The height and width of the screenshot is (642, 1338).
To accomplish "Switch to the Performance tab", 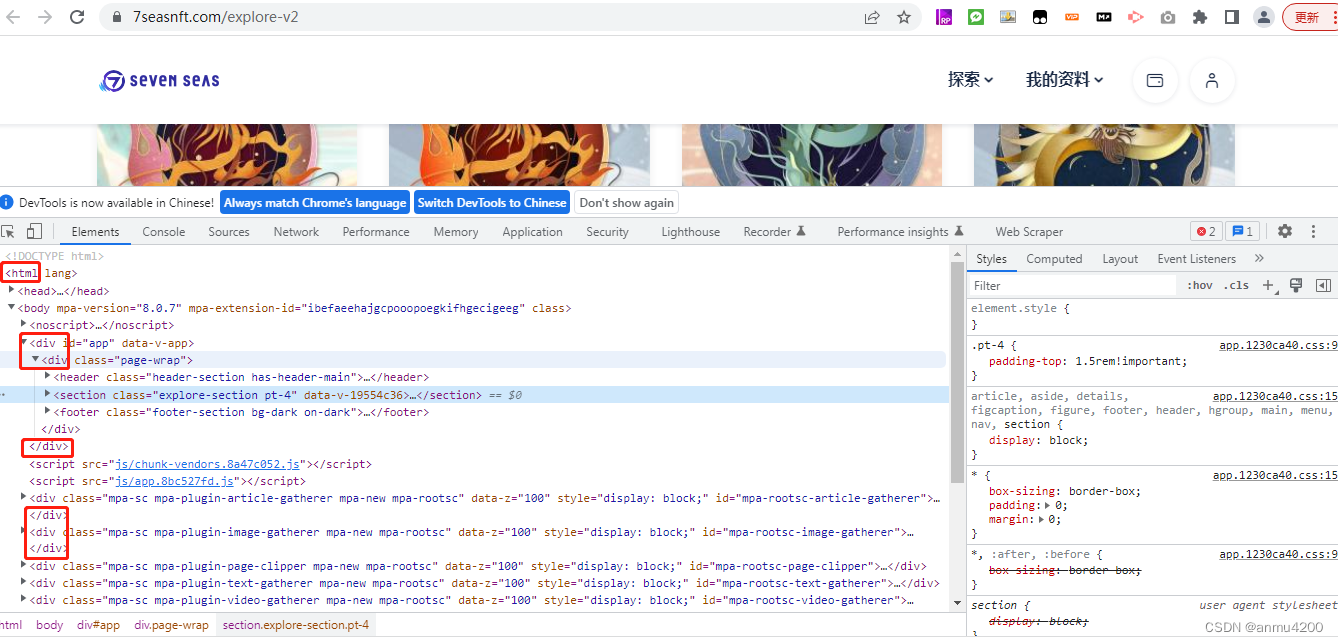I will 376,231.
